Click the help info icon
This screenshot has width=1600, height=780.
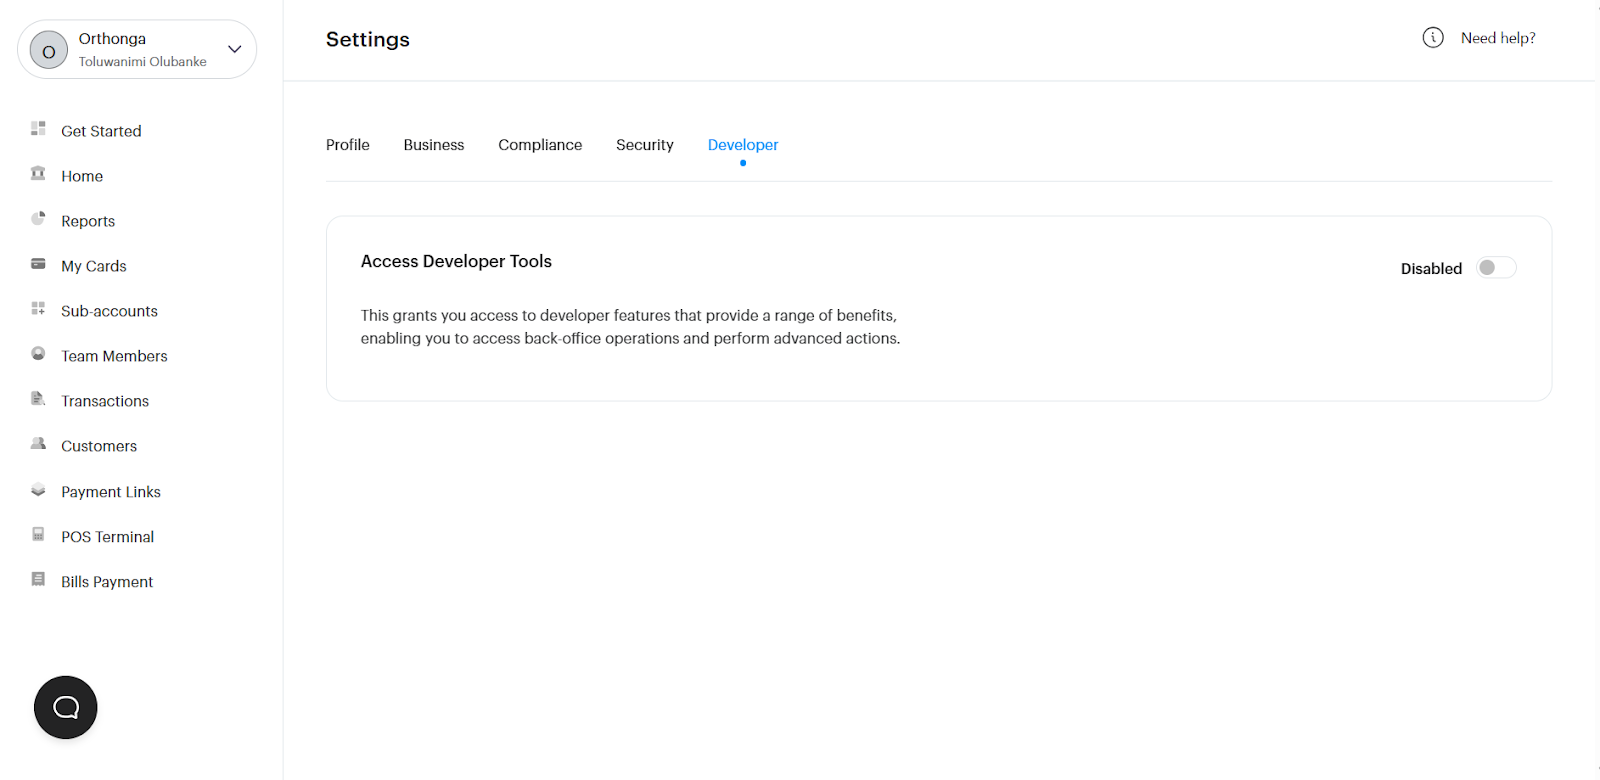tap(1433, 38)
